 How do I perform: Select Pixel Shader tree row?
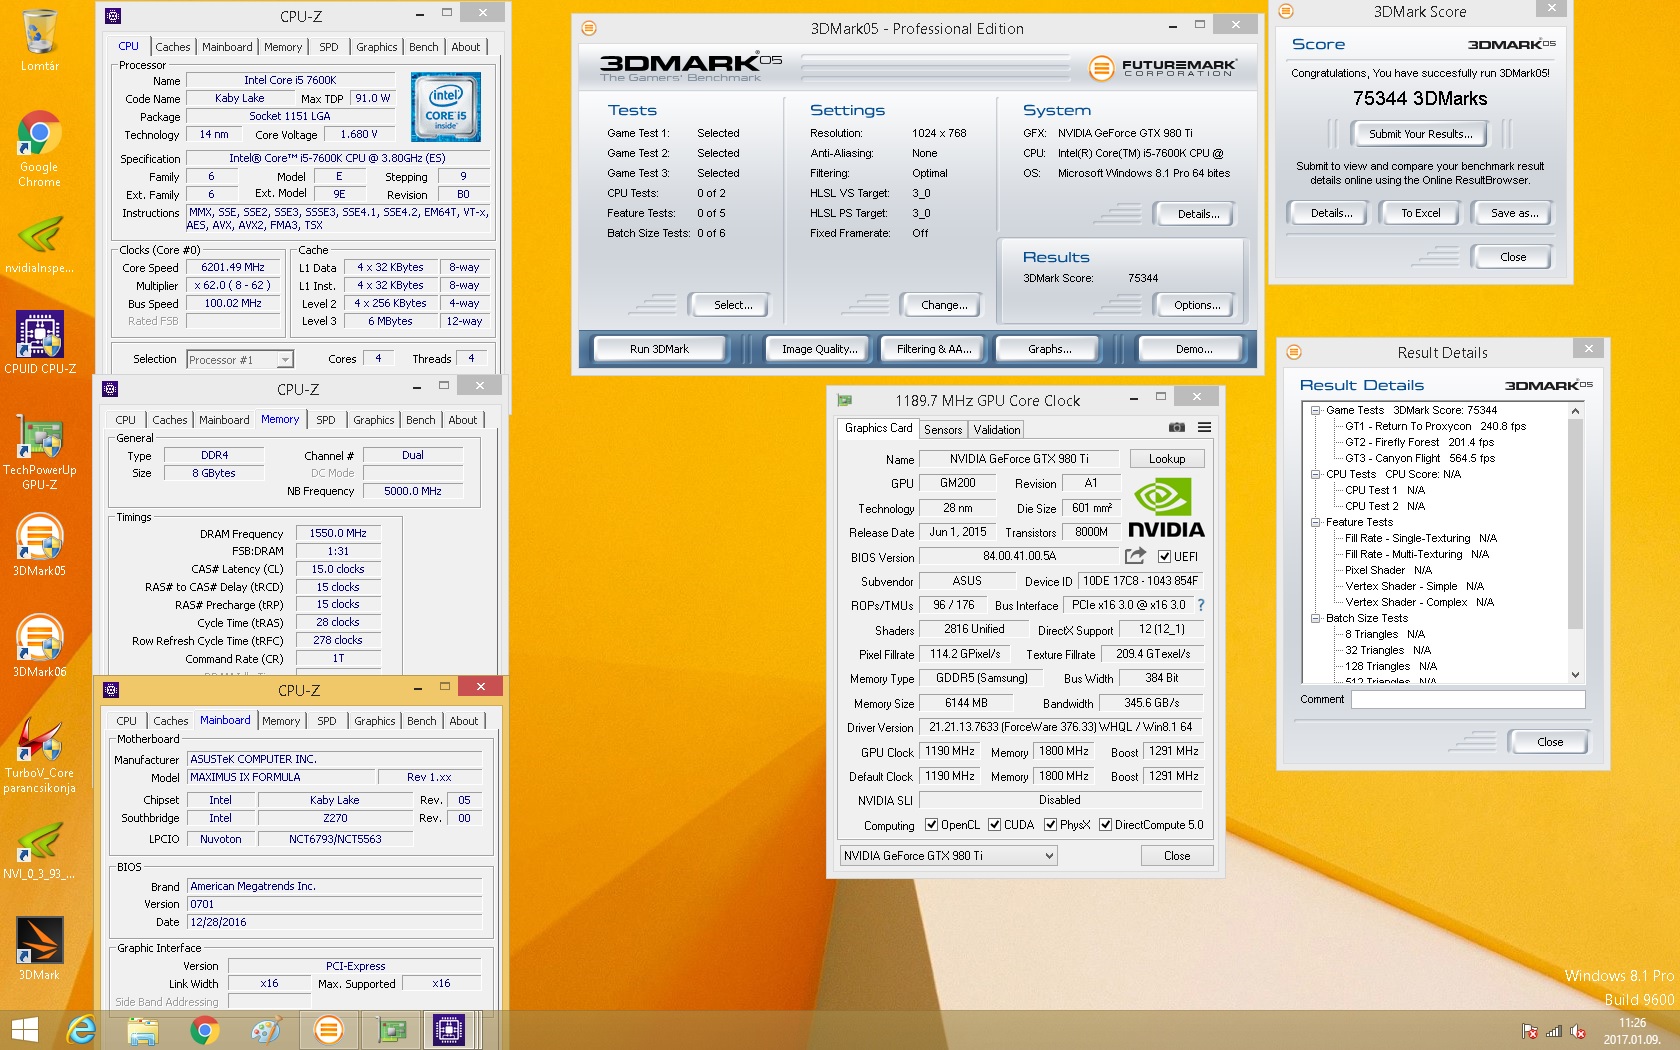pyautogui.click(x=1388, y=570)
